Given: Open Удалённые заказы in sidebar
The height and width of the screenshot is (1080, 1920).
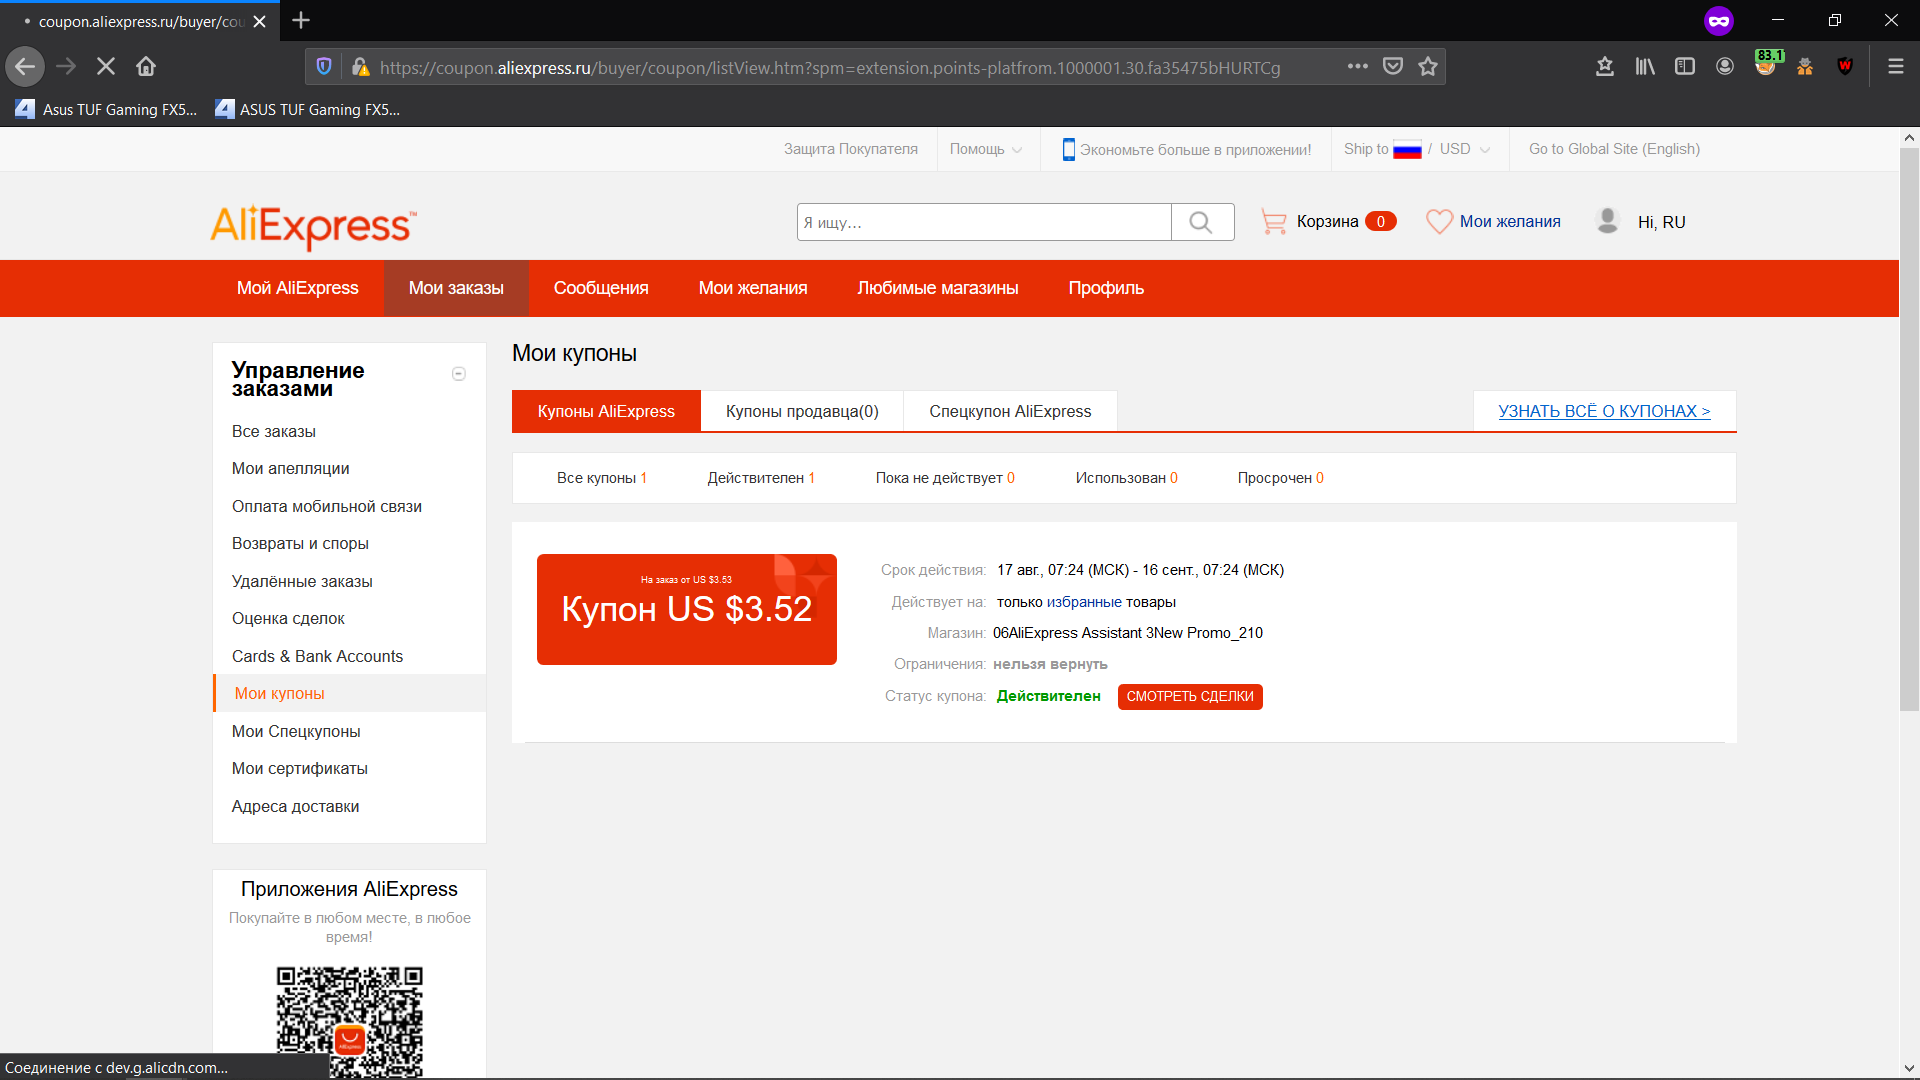Looking at the screenshot, I should [x=302, y=581].
